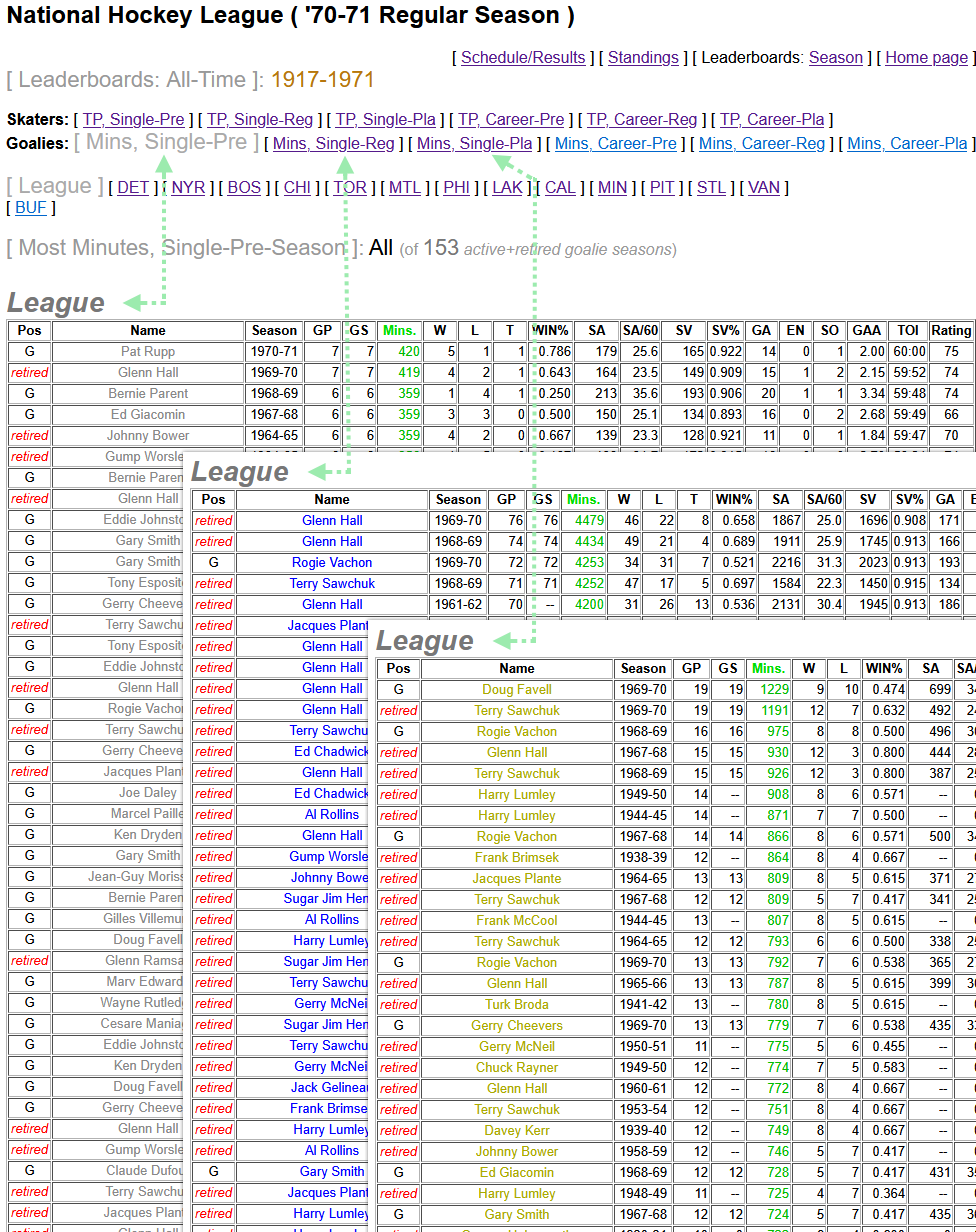Open Rogie Vachon in the 975-minute row
976x1232 pixels.
pos(517,732)
